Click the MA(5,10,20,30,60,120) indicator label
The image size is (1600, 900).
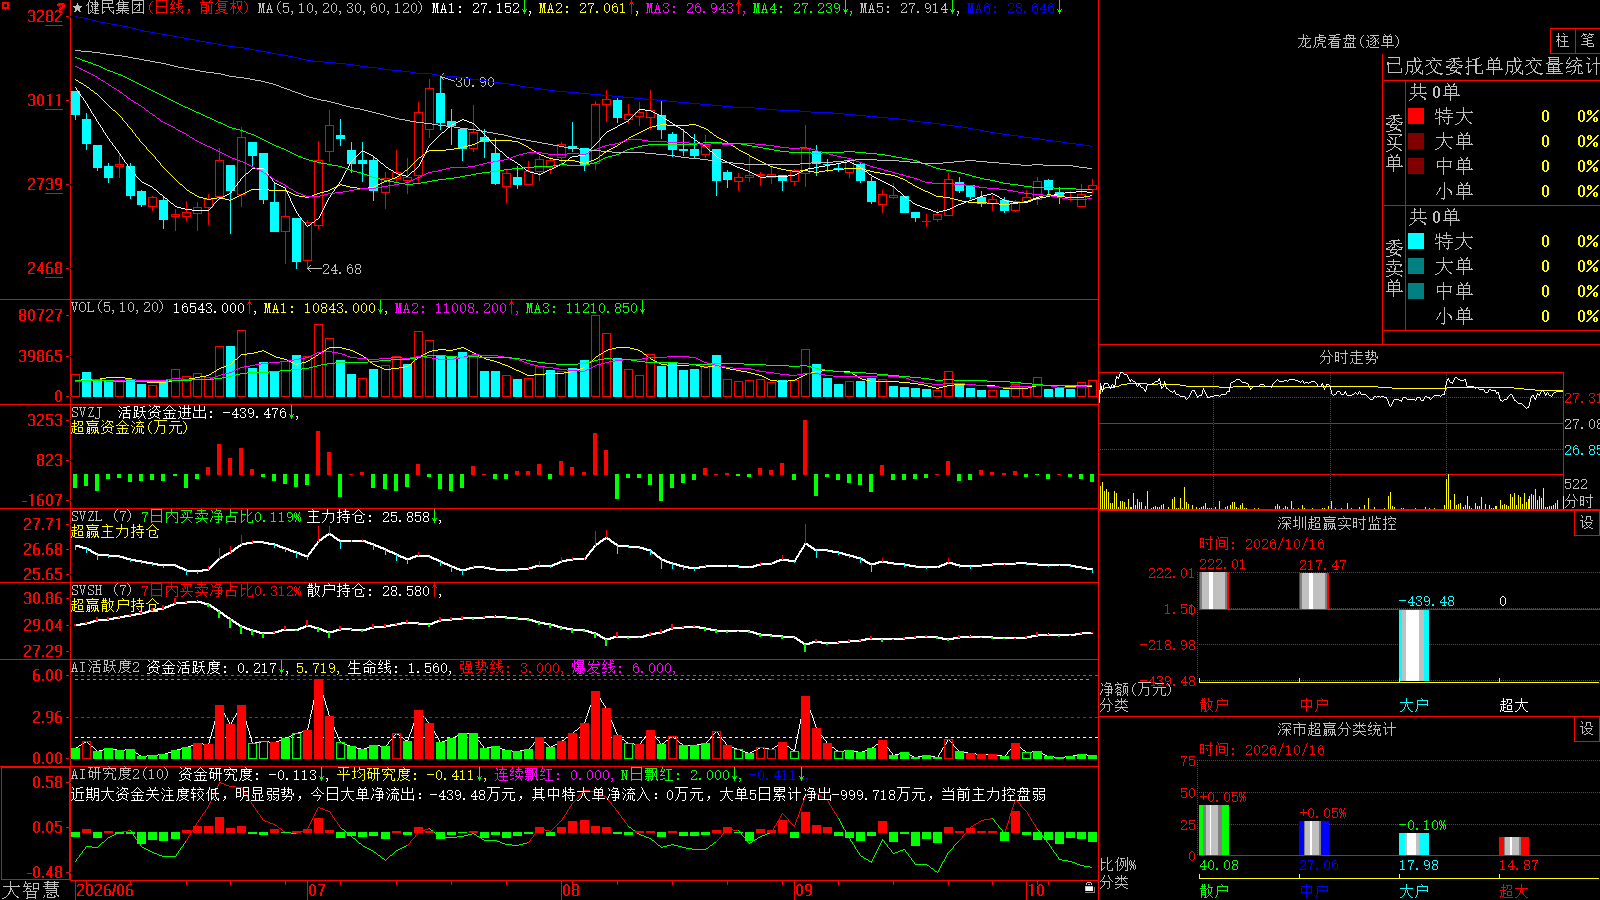[340, 8]
